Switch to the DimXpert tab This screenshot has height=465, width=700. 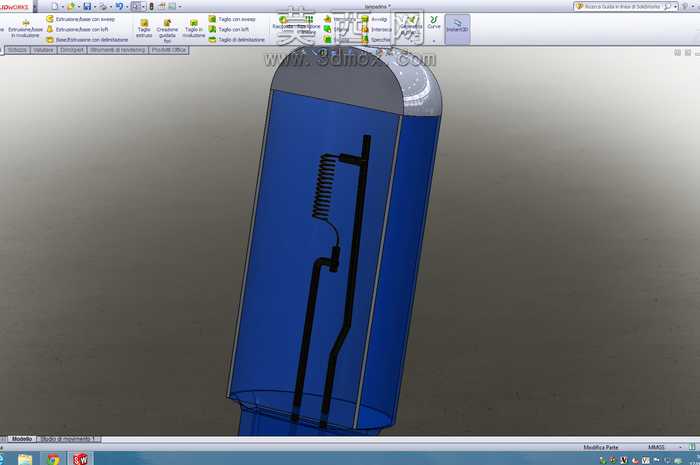click(x=72, y=50)
